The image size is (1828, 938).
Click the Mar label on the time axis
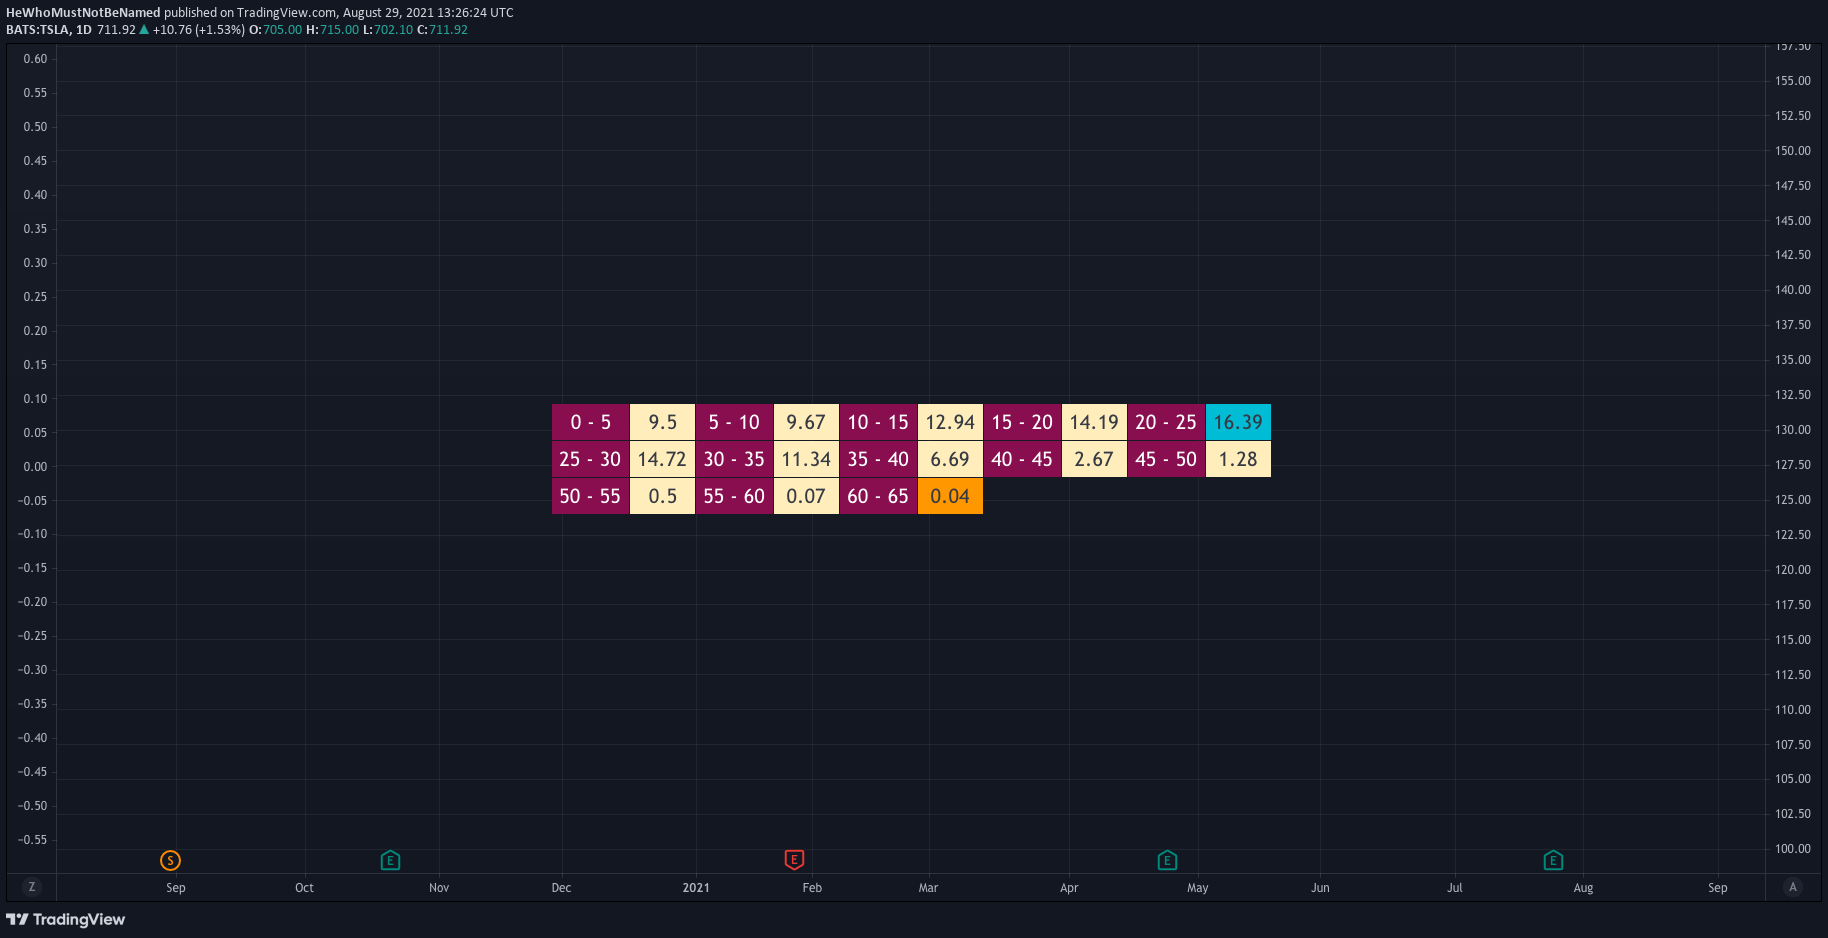(928, 888)
